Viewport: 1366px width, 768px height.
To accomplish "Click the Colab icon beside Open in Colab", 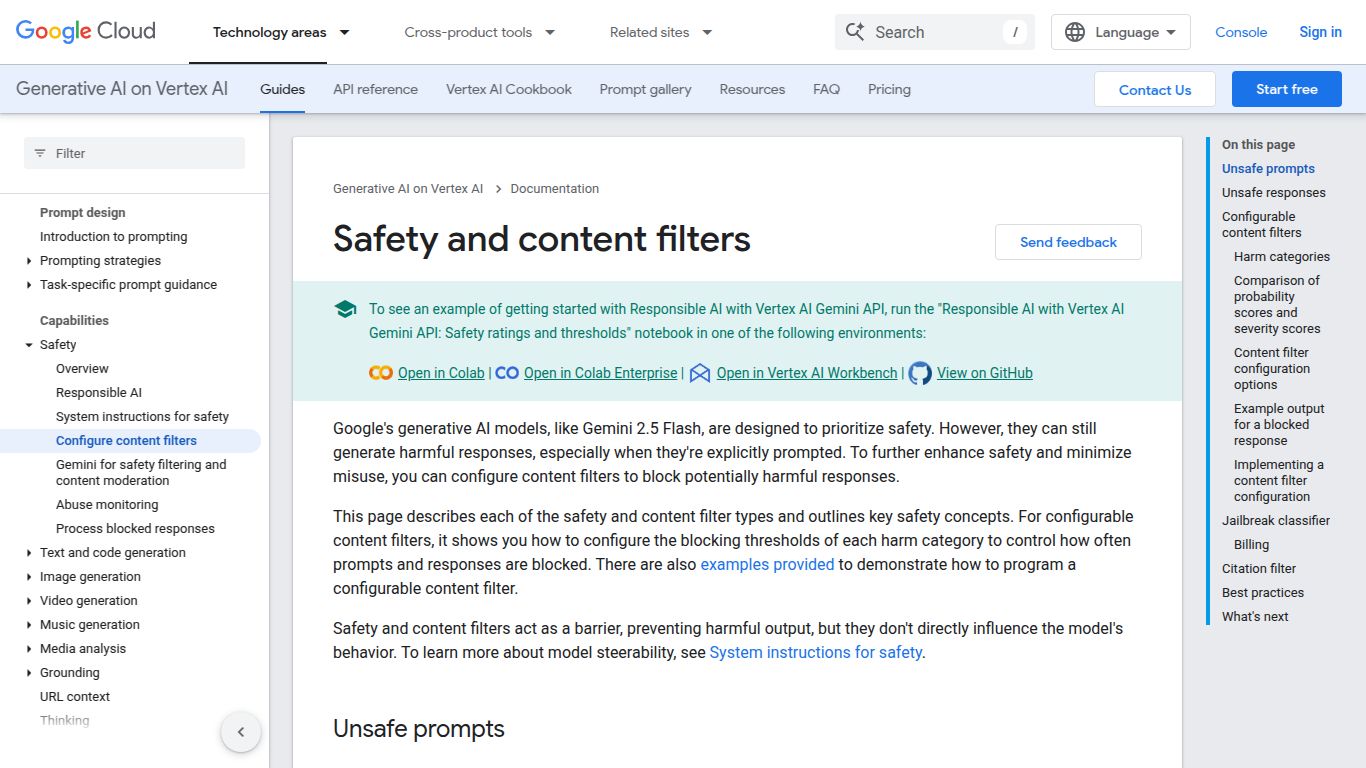I will coord(380,372).
